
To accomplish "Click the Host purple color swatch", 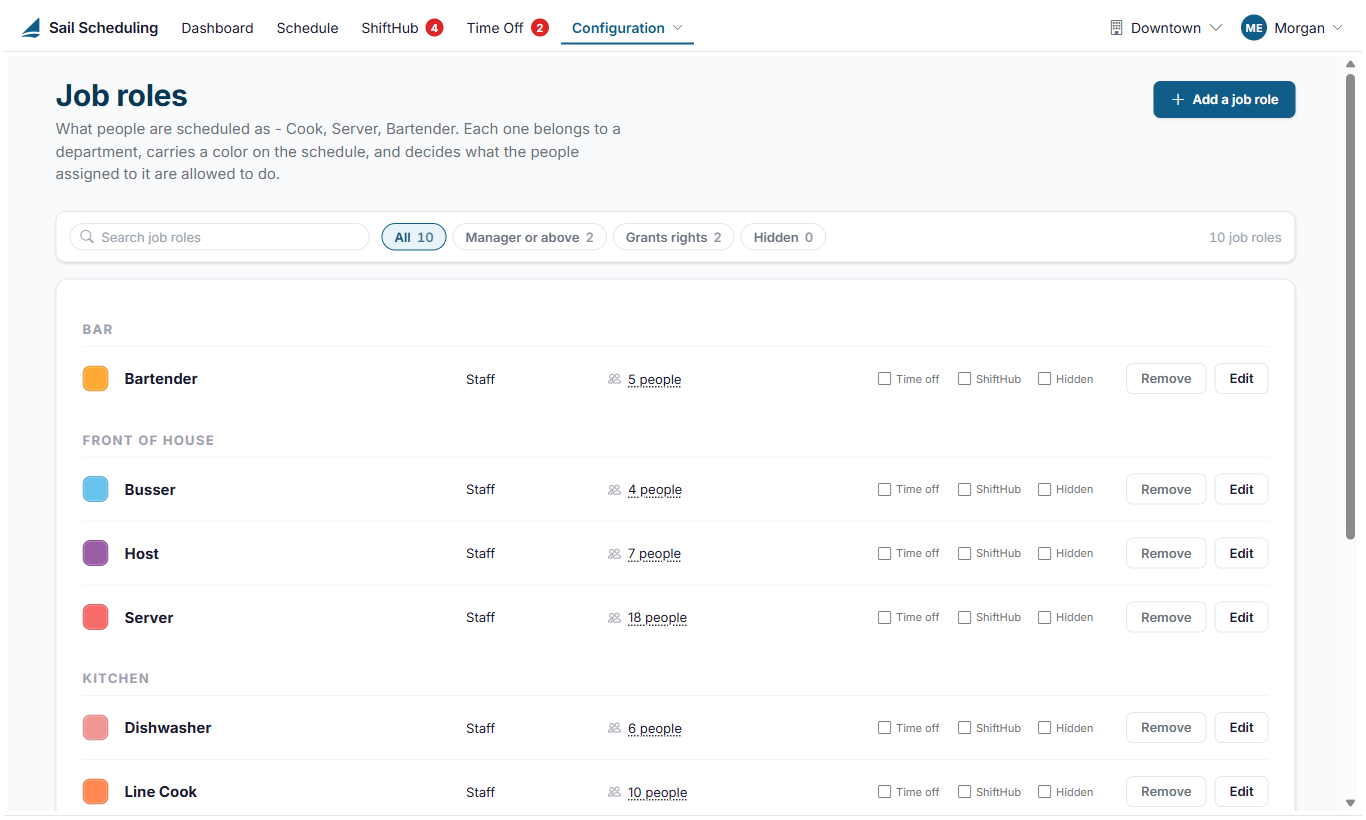I will pos(95,554).
